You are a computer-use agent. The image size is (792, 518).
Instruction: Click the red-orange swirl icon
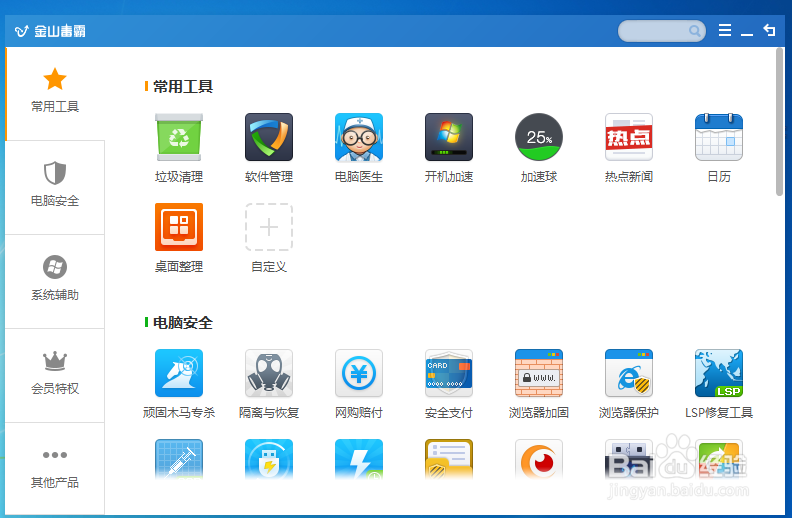538,459
